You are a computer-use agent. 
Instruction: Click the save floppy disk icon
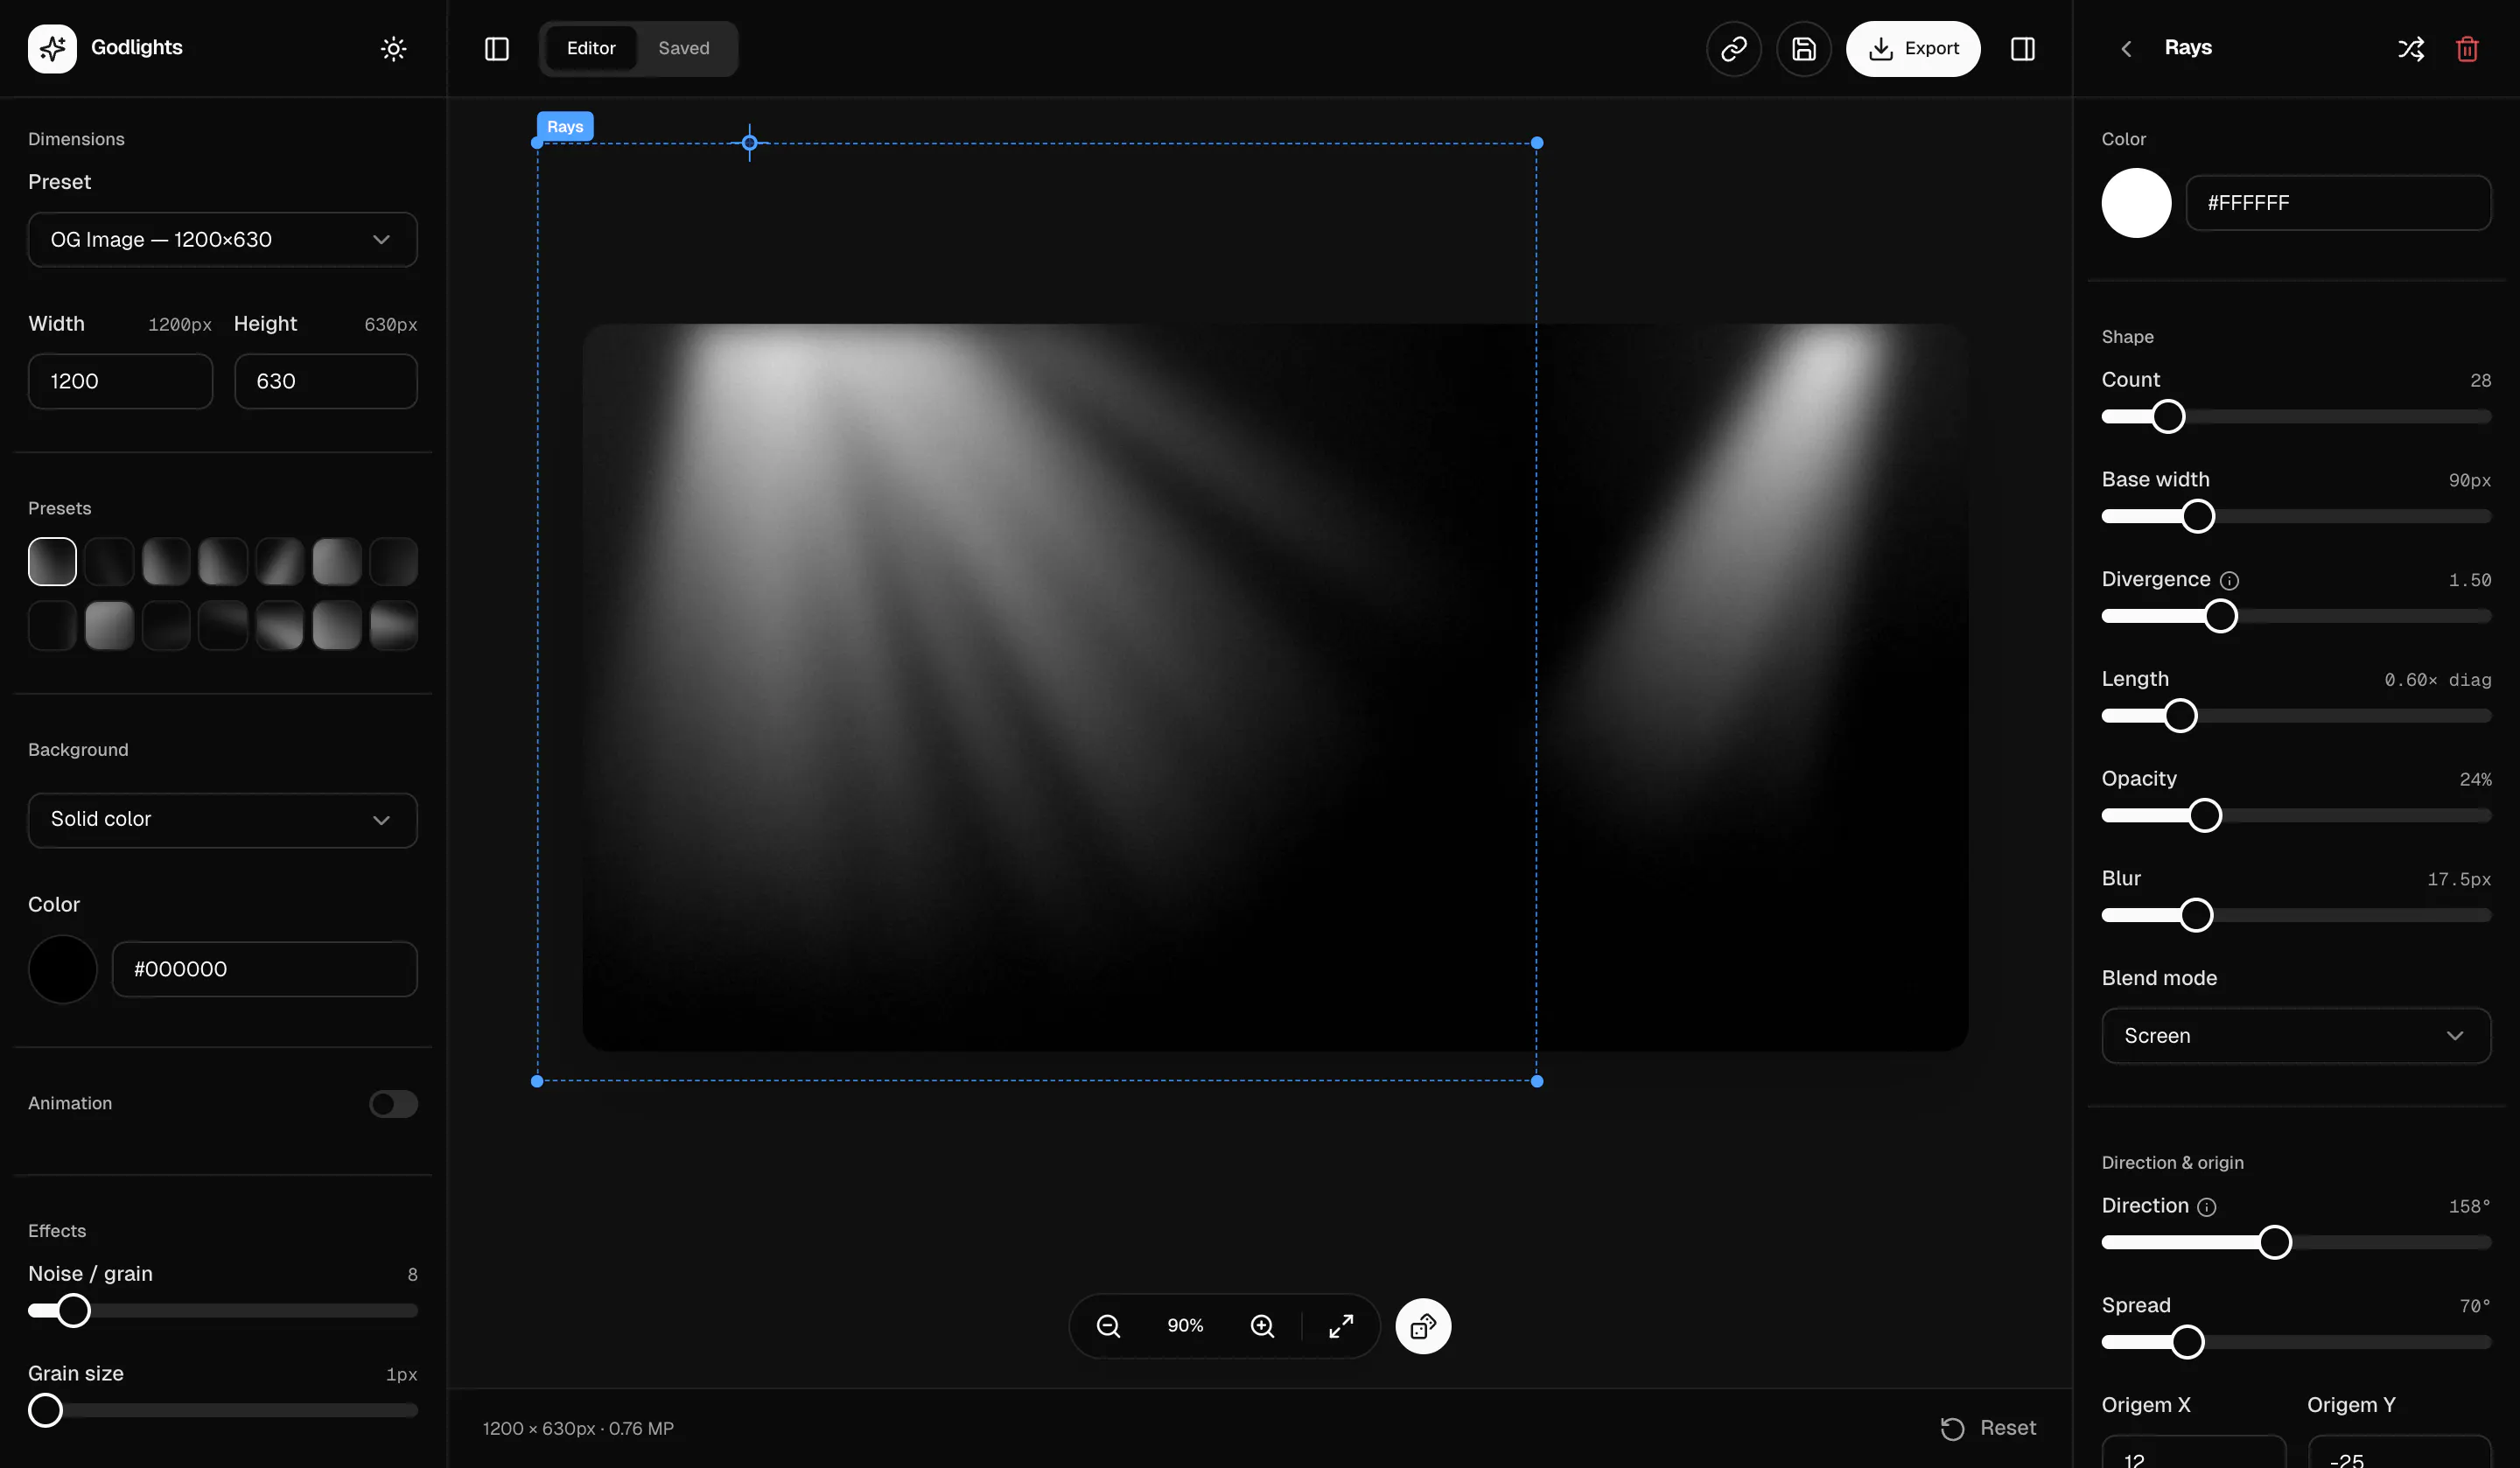[x=1804, y=48]
